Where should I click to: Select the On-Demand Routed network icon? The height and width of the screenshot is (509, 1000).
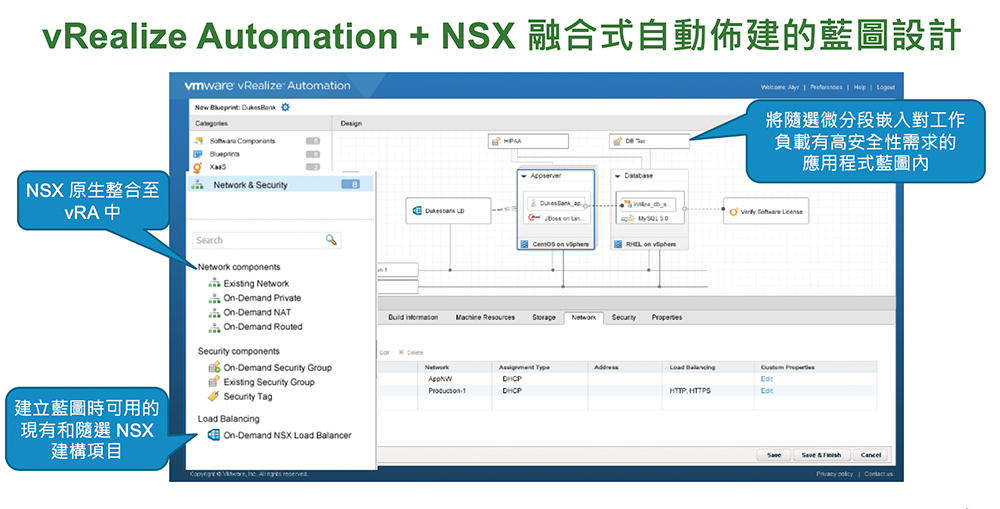pyautogui.click(x=214, y=327)
